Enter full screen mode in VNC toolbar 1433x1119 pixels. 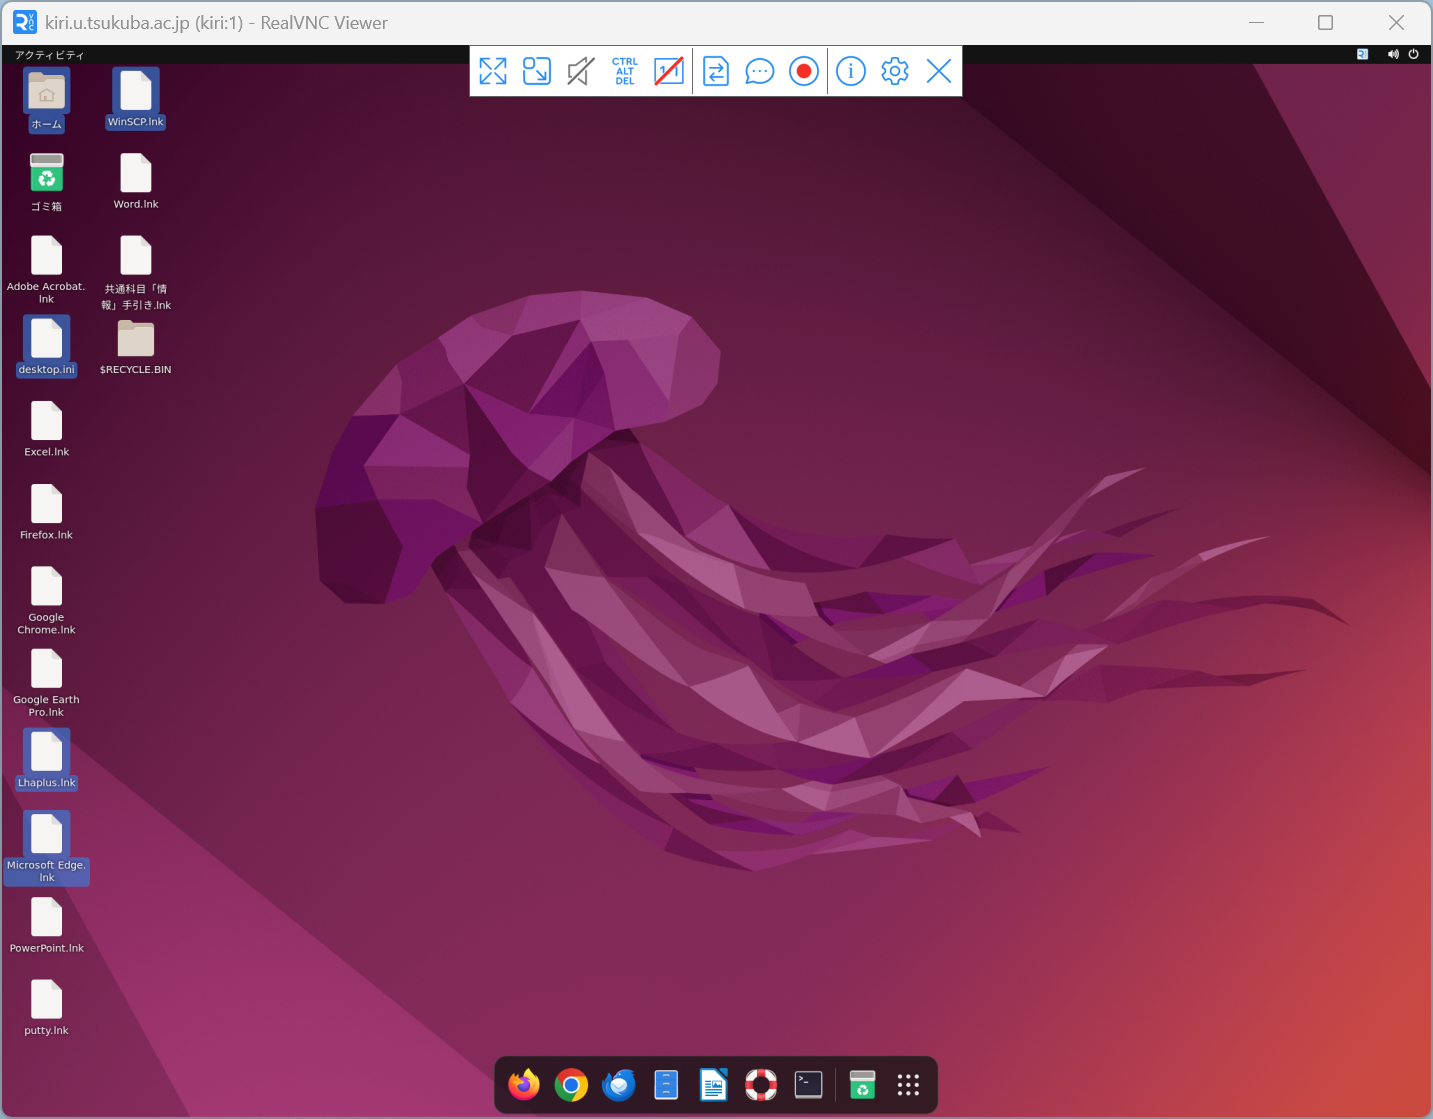coord(493,71)
